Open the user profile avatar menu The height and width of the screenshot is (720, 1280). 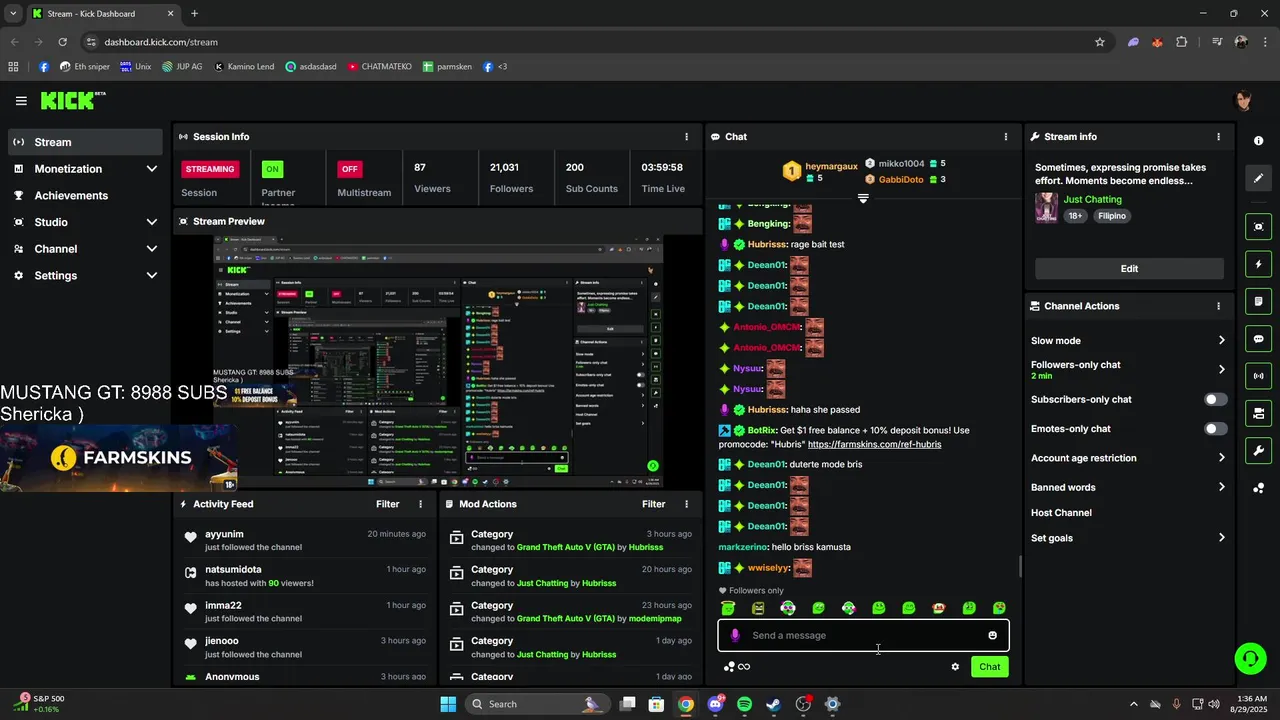pos(1244,100)
